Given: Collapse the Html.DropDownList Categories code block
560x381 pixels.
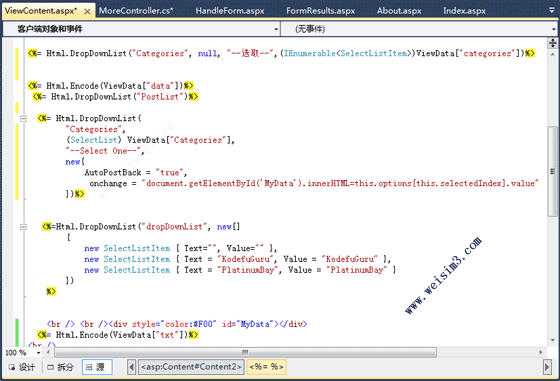Looking at the screenshot, I should [x=23, y=119].
